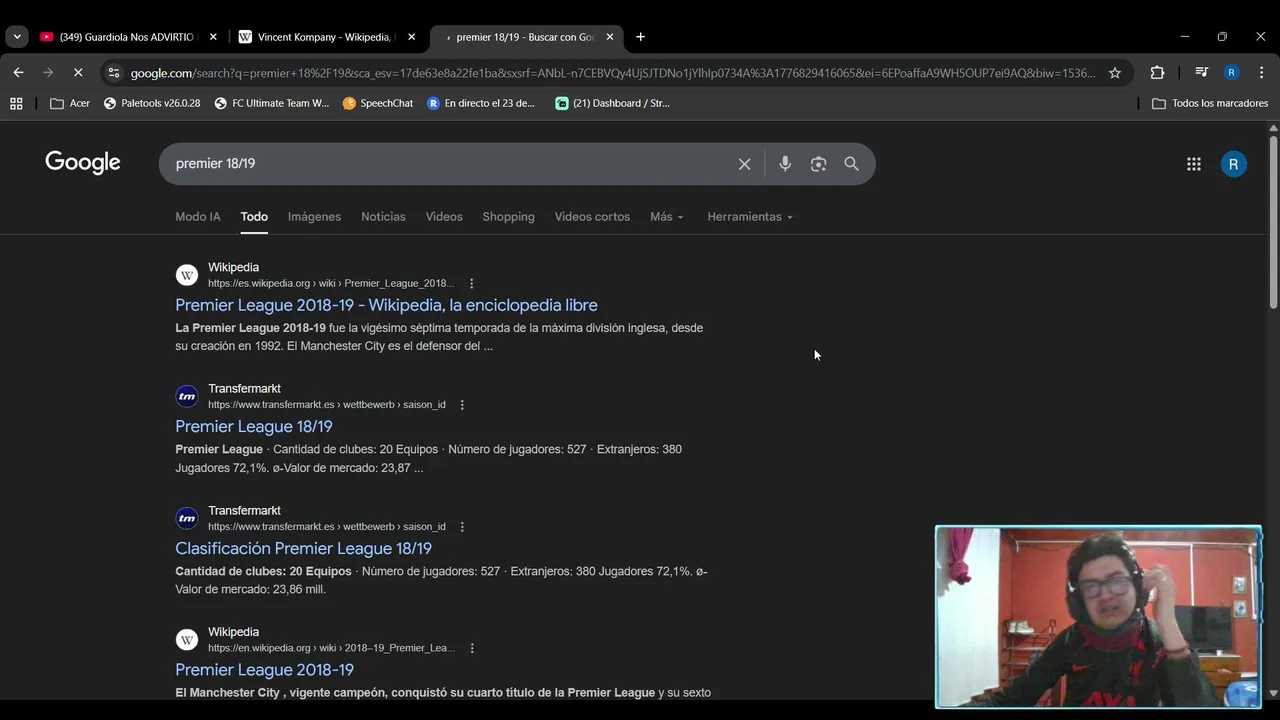Open the English Wikipedia Premier League 2018-19 link

click(x=264, y=670)
